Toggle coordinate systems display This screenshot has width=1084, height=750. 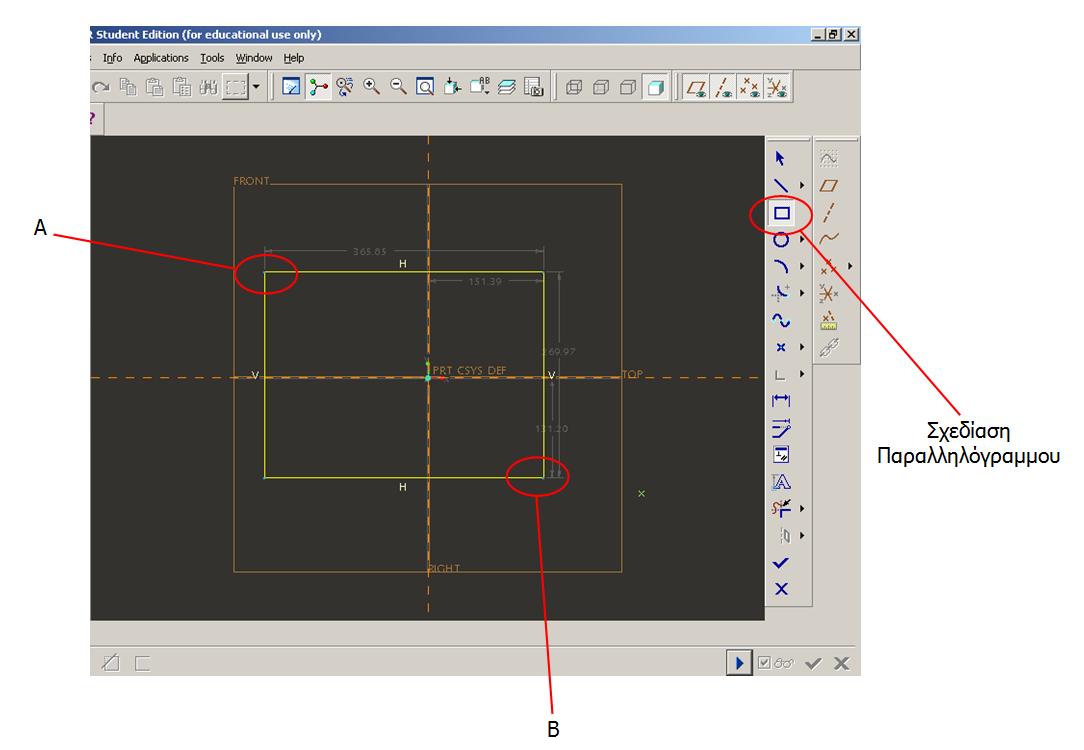pyautogui.click(x=776, y=87)
